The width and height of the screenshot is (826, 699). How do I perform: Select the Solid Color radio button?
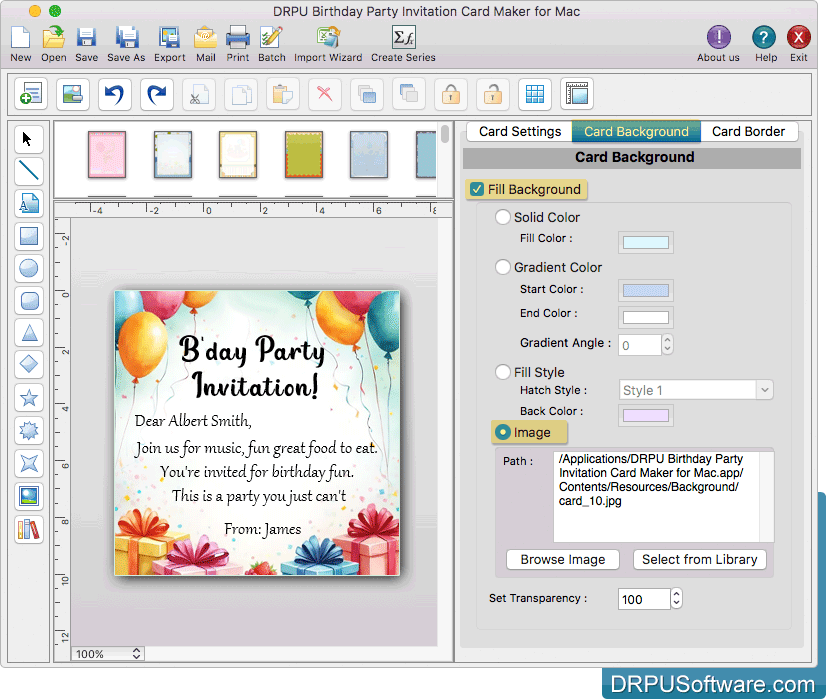(x=503, y=217)
